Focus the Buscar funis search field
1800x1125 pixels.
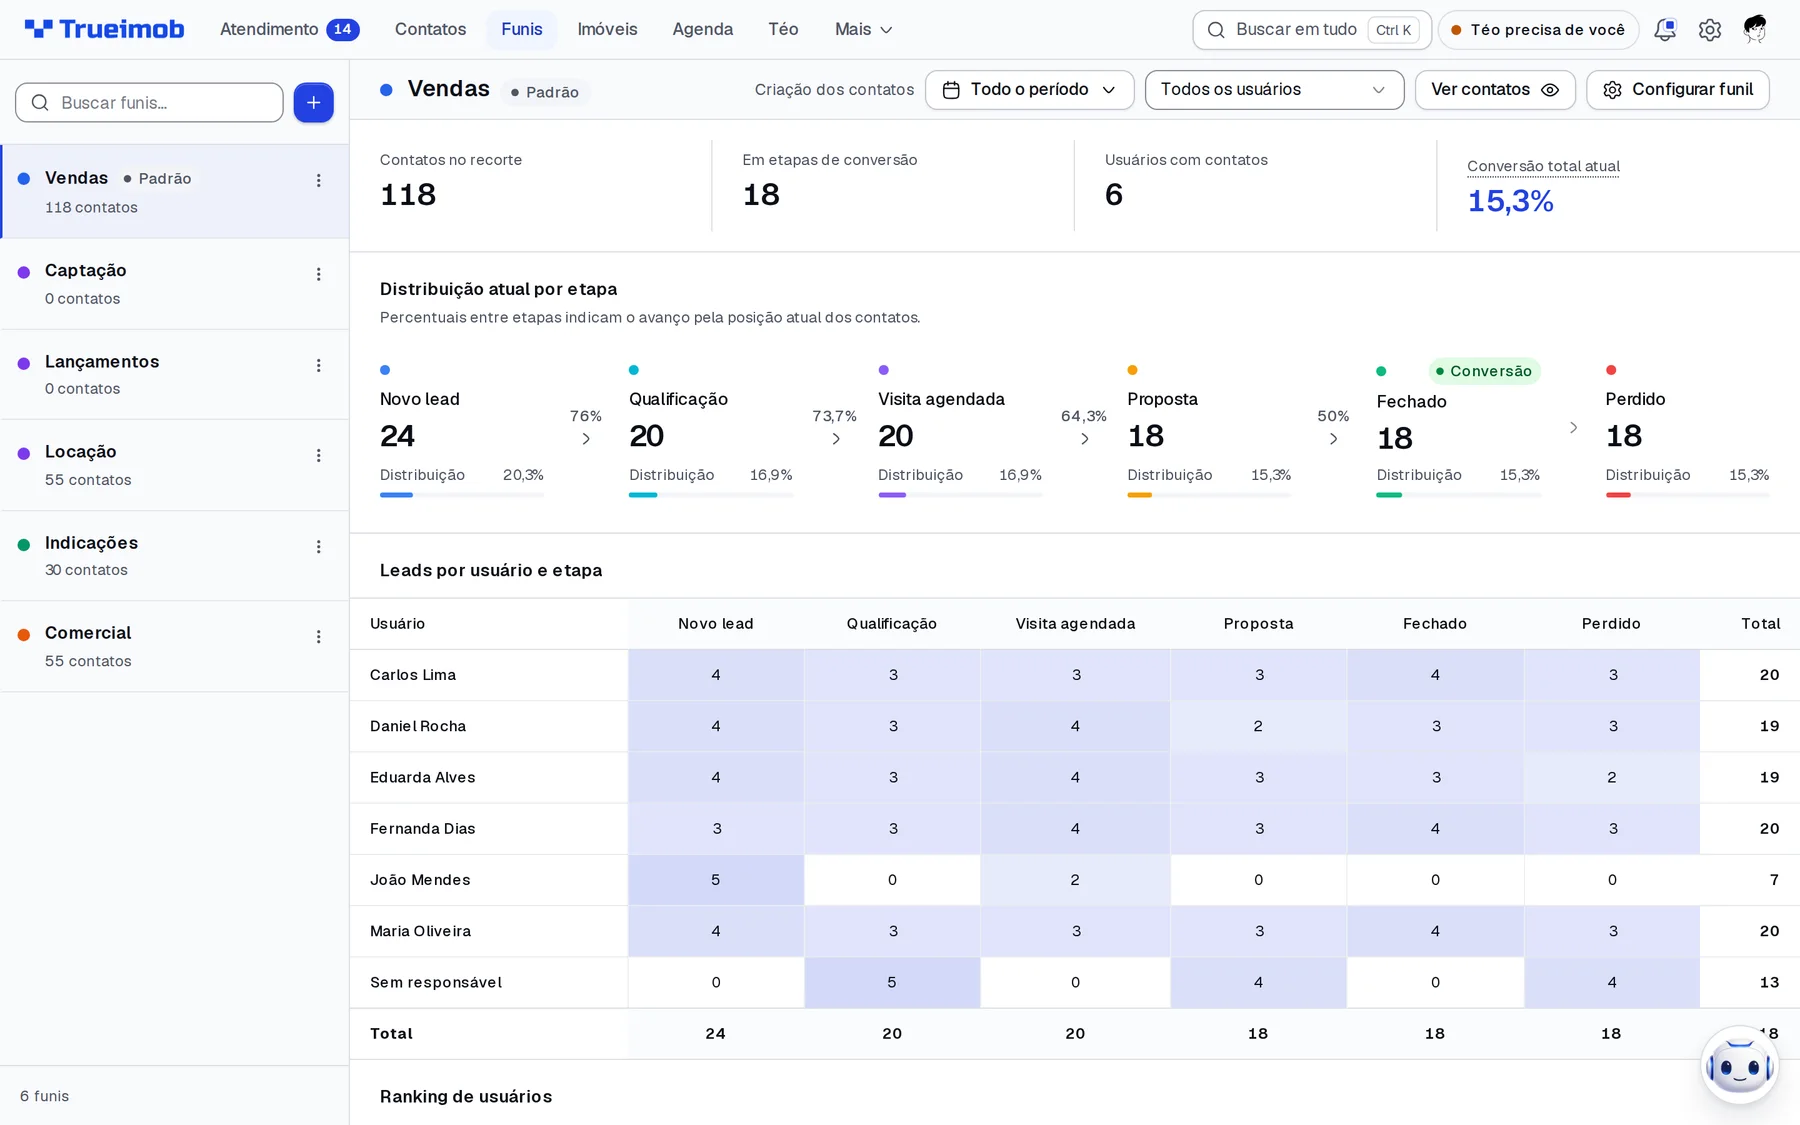point(149,103)
